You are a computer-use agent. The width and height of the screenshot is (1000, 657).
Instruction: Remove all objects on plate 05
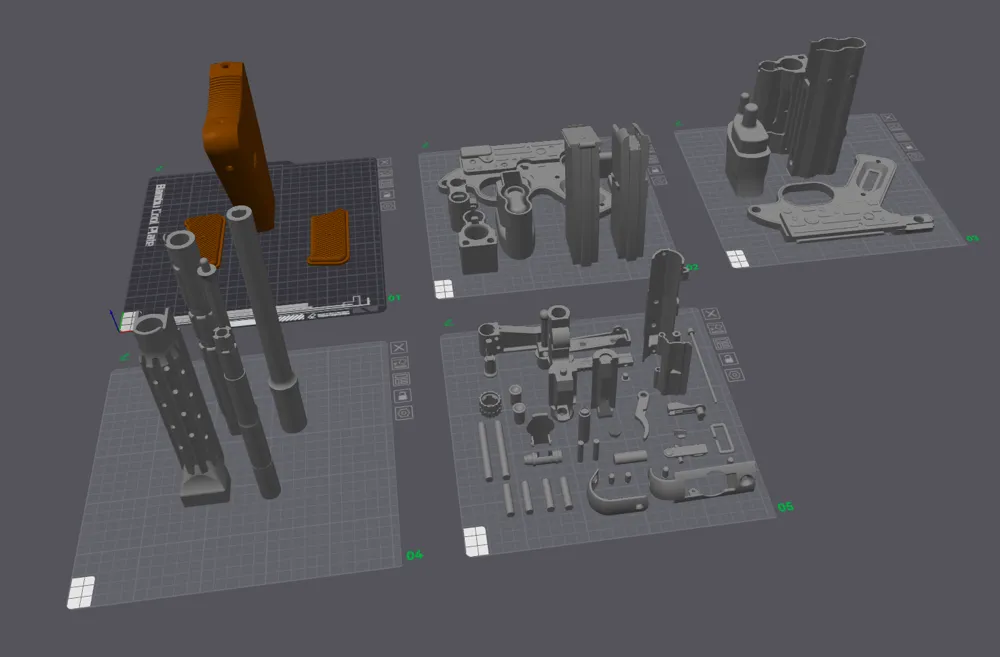[x=710, y=313]
